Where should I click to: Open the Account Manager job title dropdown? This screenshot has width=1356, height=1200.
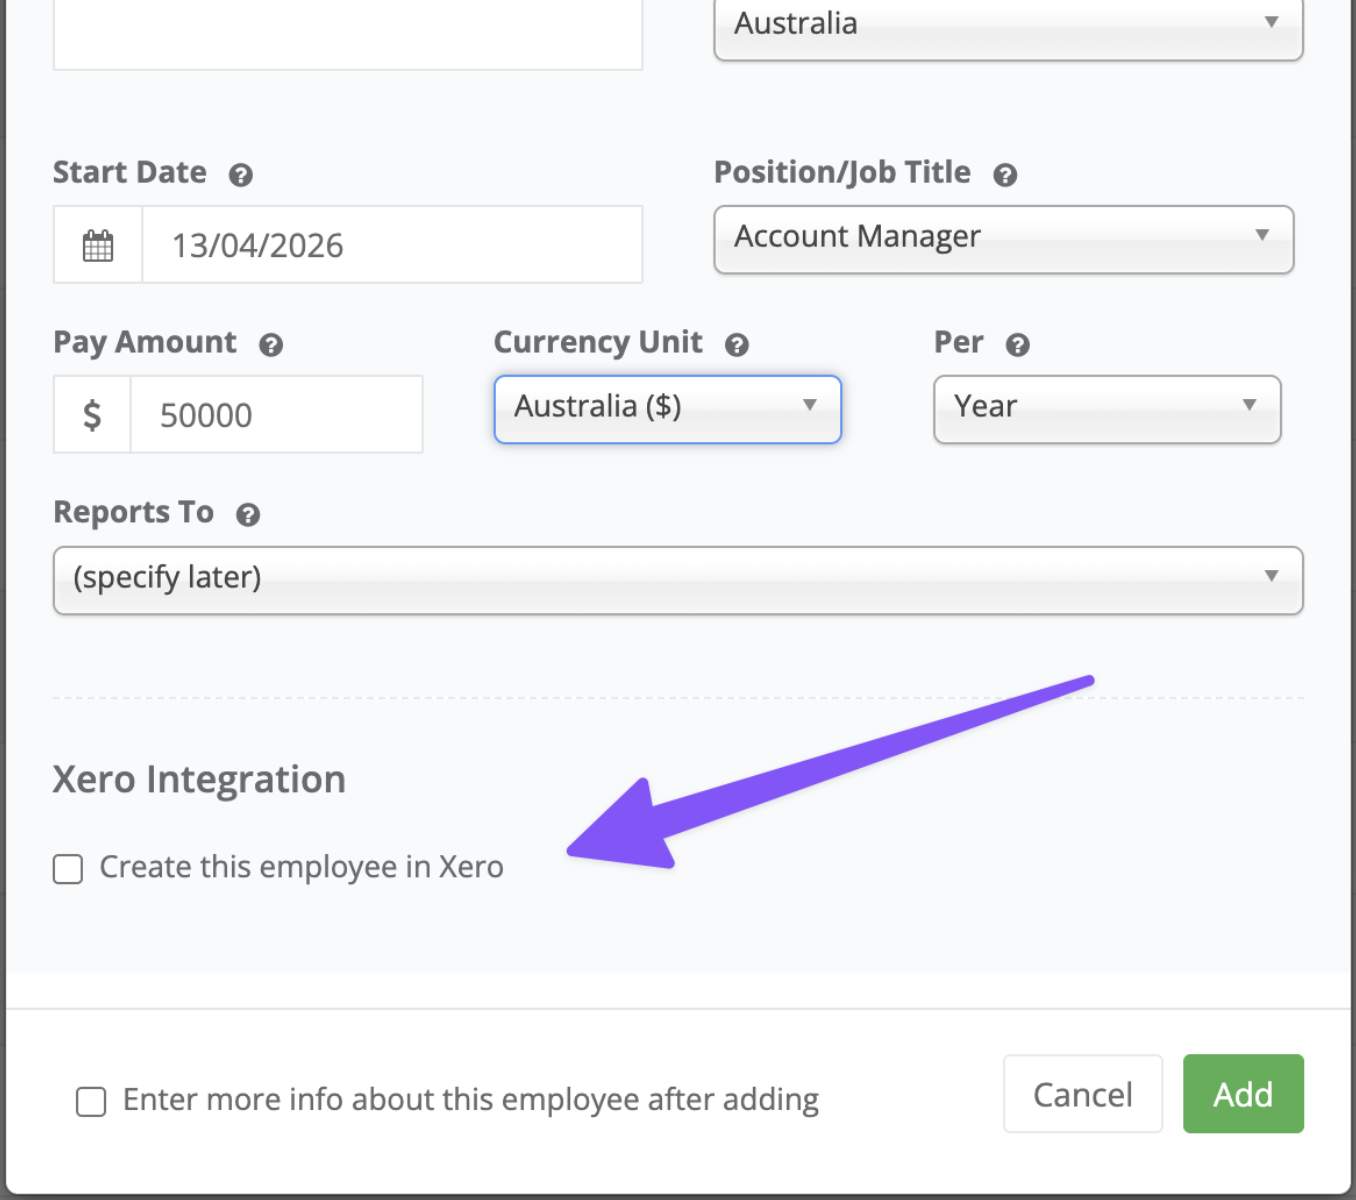pos(1004,240)
